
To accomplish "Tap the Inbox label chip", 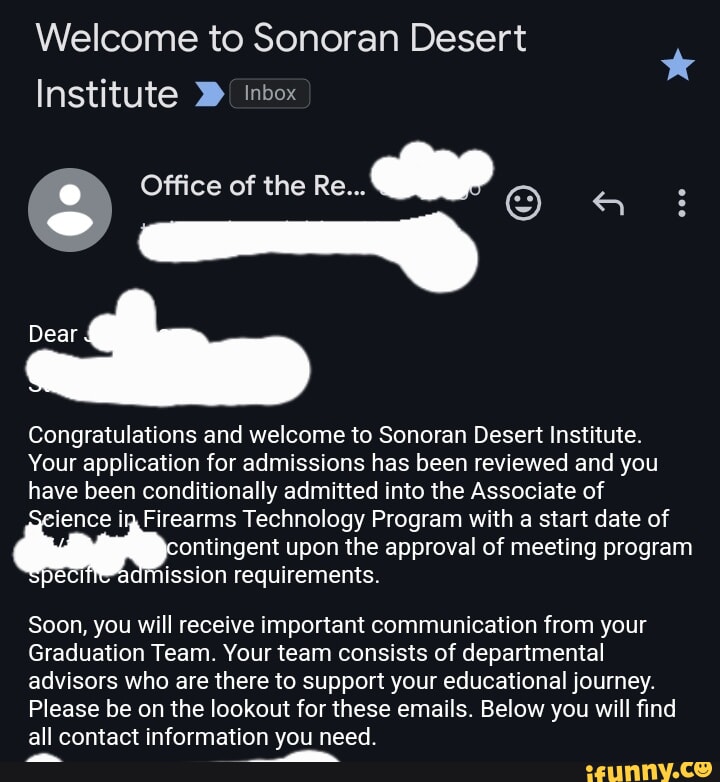I will coord(270,94).
